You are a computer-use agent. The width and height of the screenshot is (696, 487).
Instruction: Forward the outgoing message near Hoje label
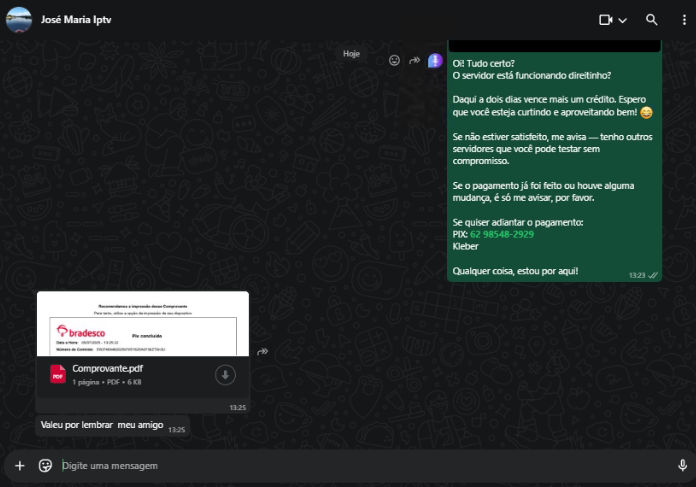tap(415, 60)
